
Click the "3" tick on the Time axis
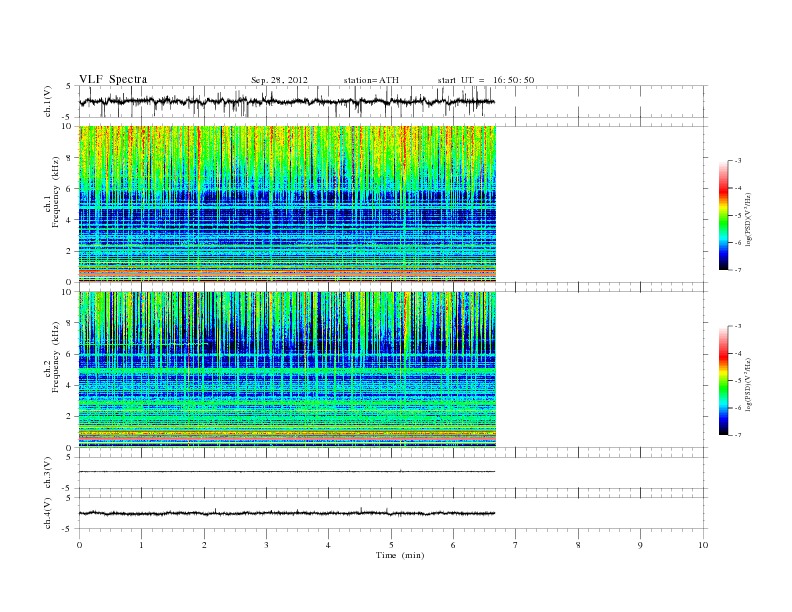[x=266, y=545]
